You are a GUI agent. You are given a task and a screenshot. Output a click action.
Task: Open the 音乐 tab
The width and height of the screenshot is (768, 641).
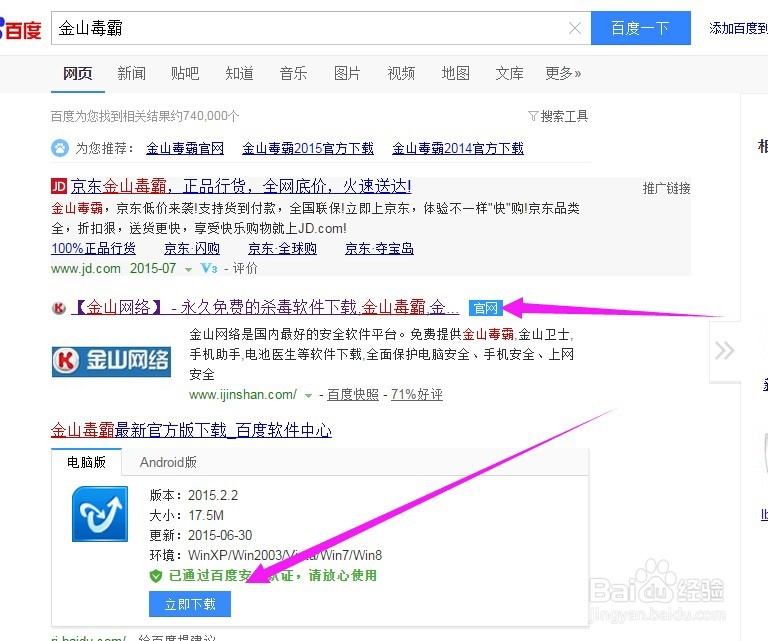(x=293, y=73)
